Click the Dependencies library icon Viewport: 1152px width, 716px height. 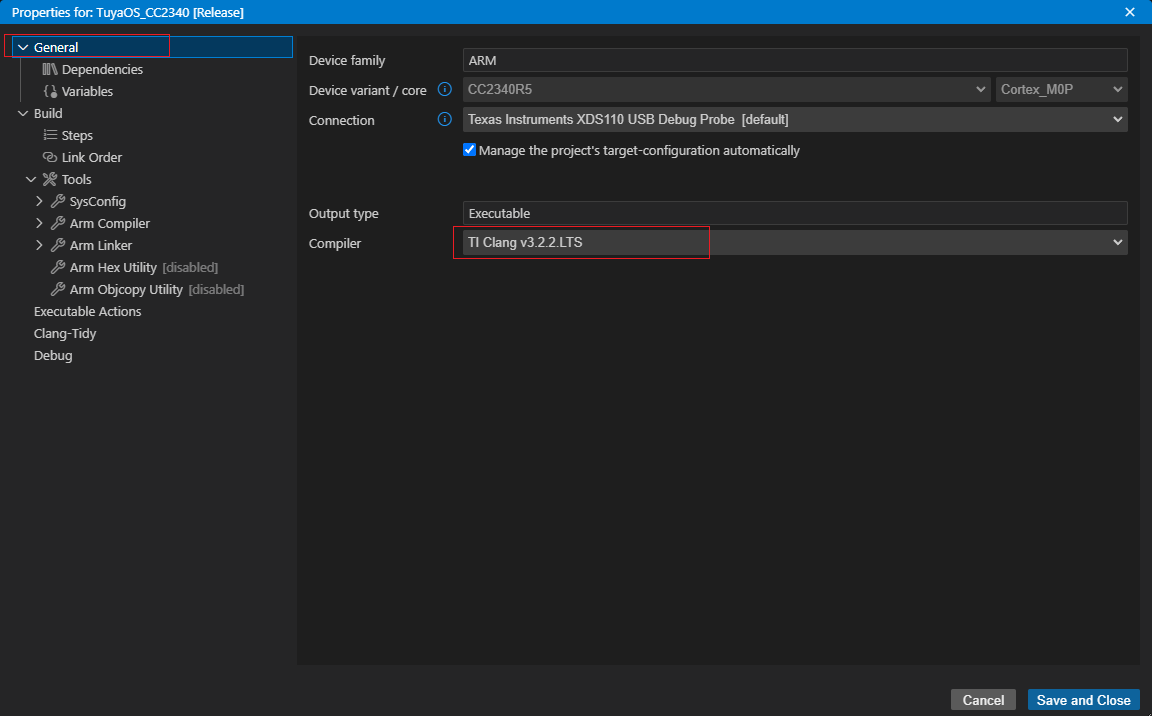[x=50, y=69]
